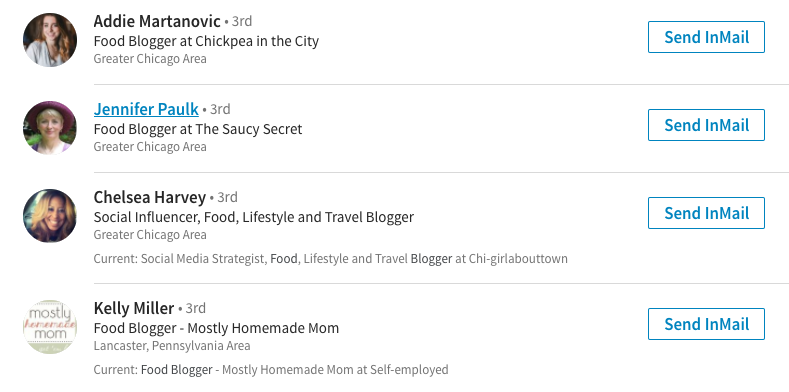Screen dimensions: 789x392
Task: Open Addie Martanovic's profile photo
Action: [50, 40]
